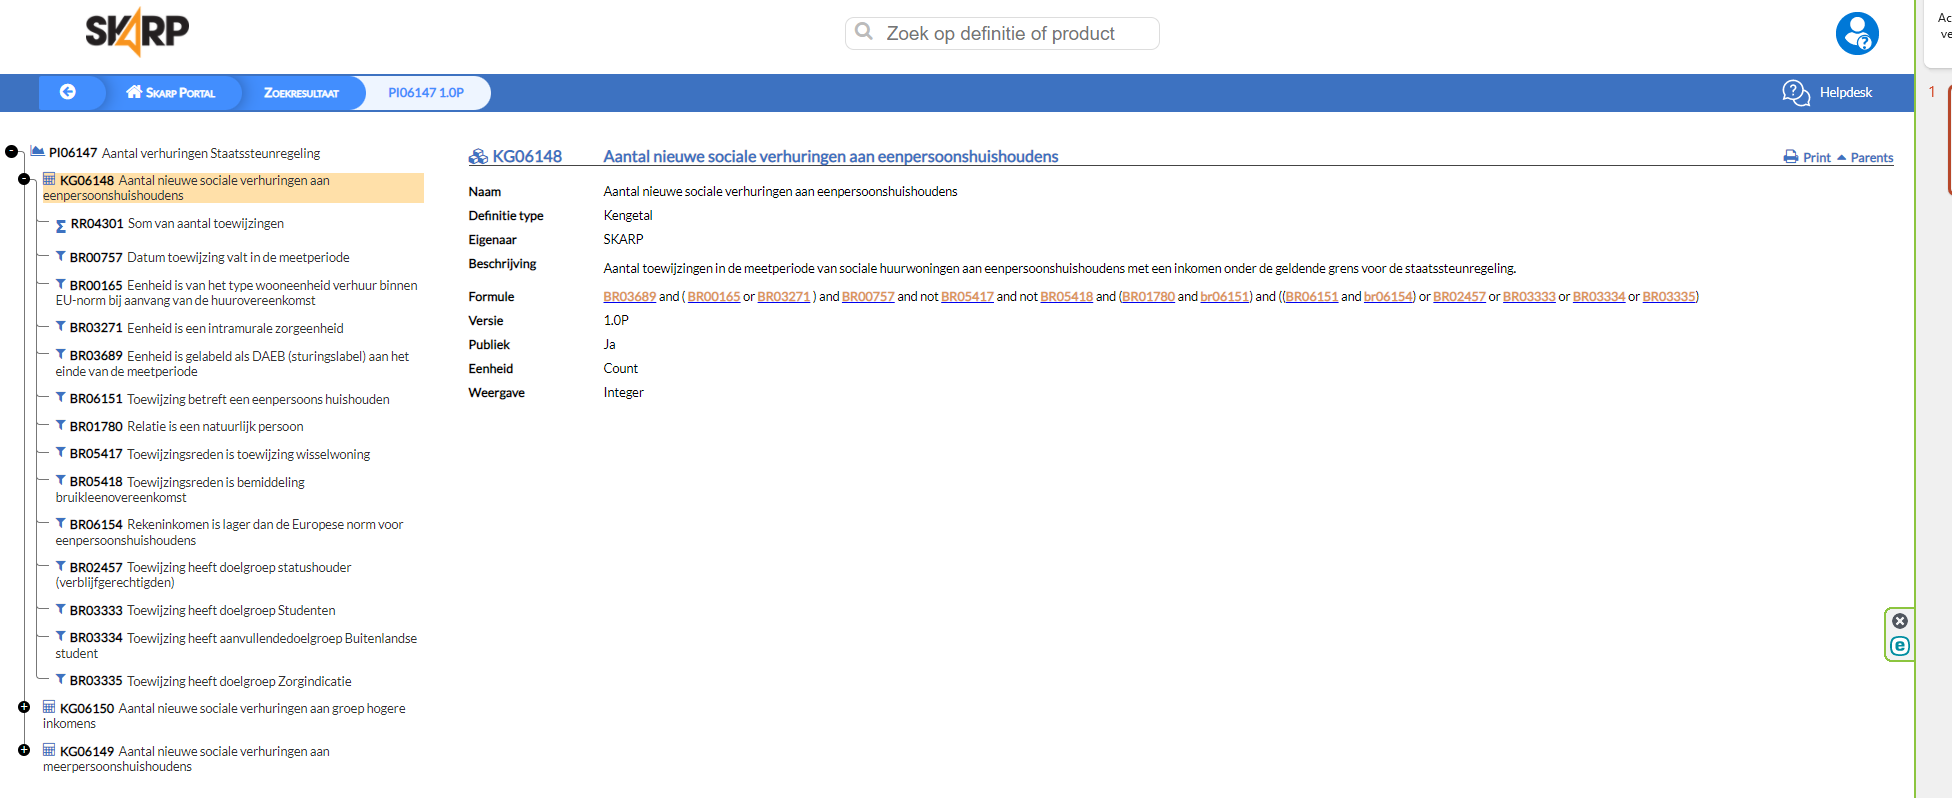This screenshot has height=798, width=1952.
Task: Expand the KG06149 tree node
Action: pyautogui.click(x=24, y=750)
